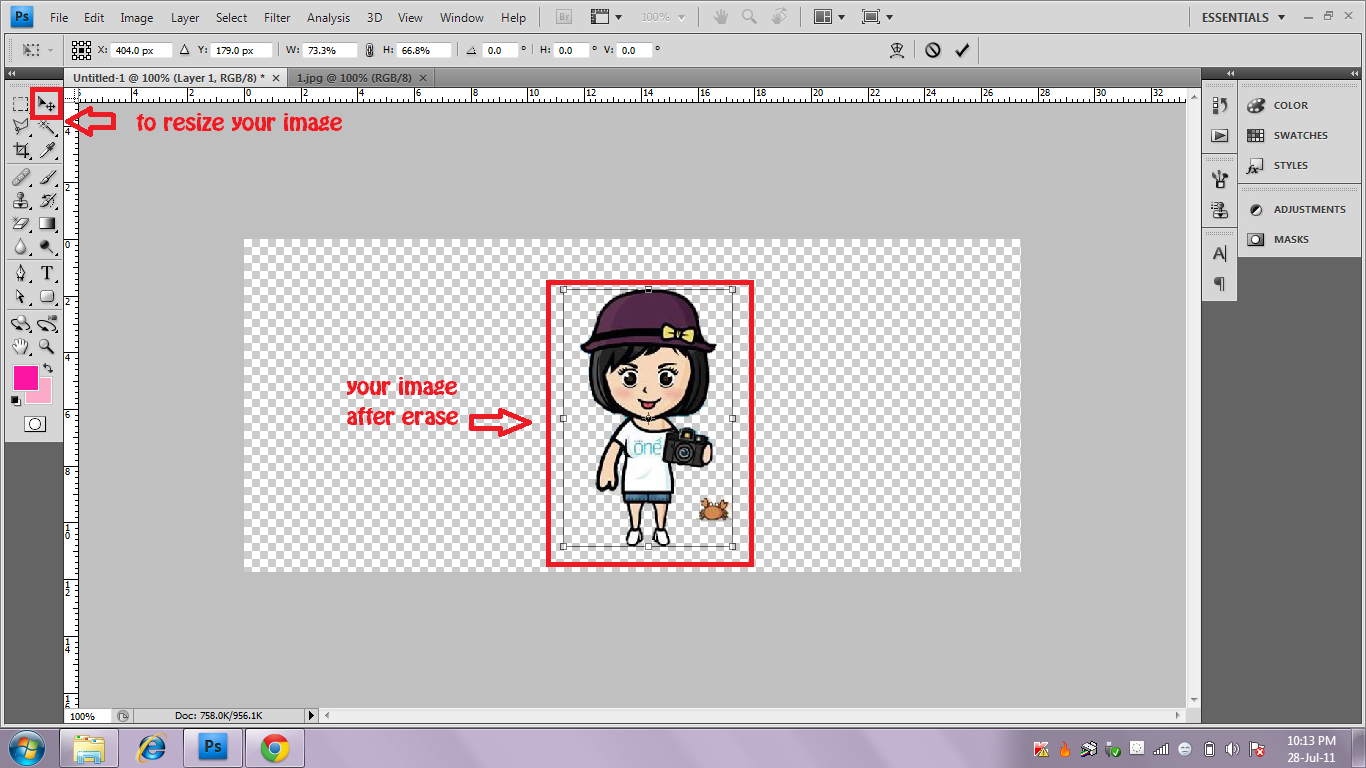1366x768 pixels.
Task: Select the 3D Orbit camera tool
Action: [46, 324]
